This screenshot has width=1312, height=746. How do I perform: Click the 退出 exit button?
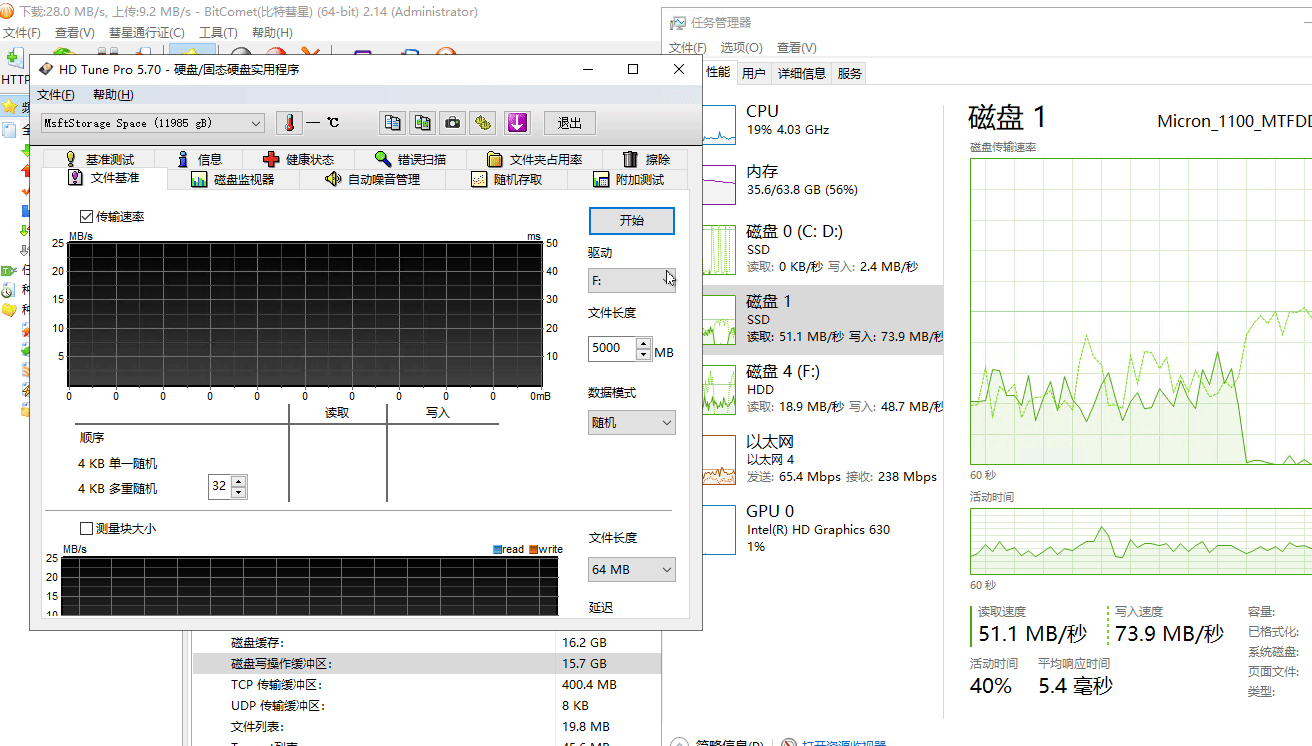570,123
